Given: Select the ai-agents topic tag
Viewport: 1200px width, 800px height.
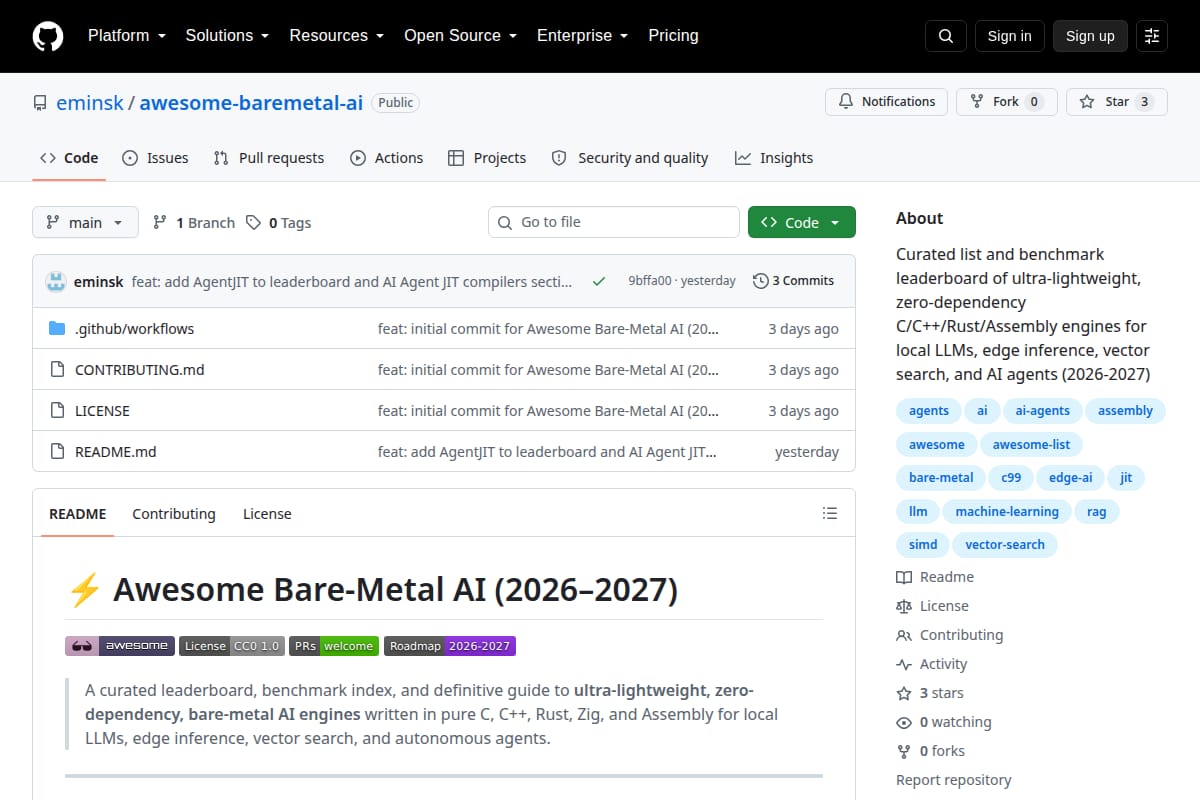Looking at the screenshot, I should (1043, 411).
